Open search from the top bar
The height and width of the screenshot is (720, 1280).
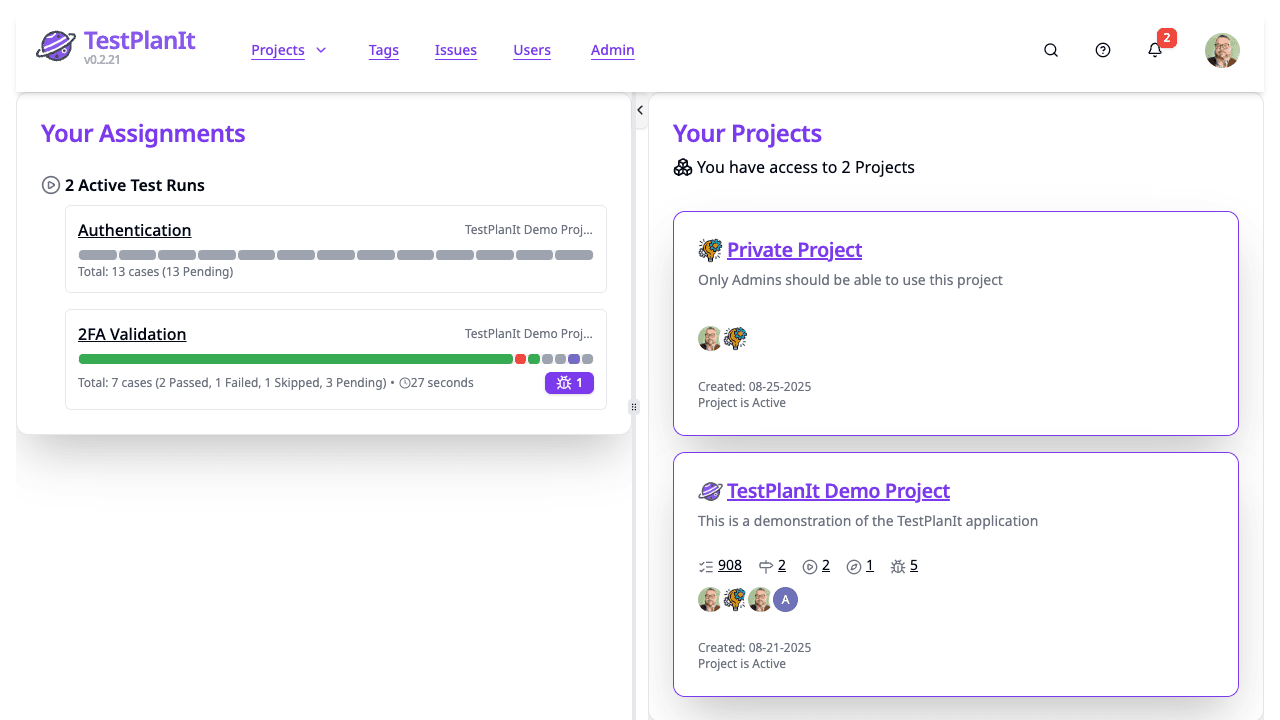pos(1051,49)
